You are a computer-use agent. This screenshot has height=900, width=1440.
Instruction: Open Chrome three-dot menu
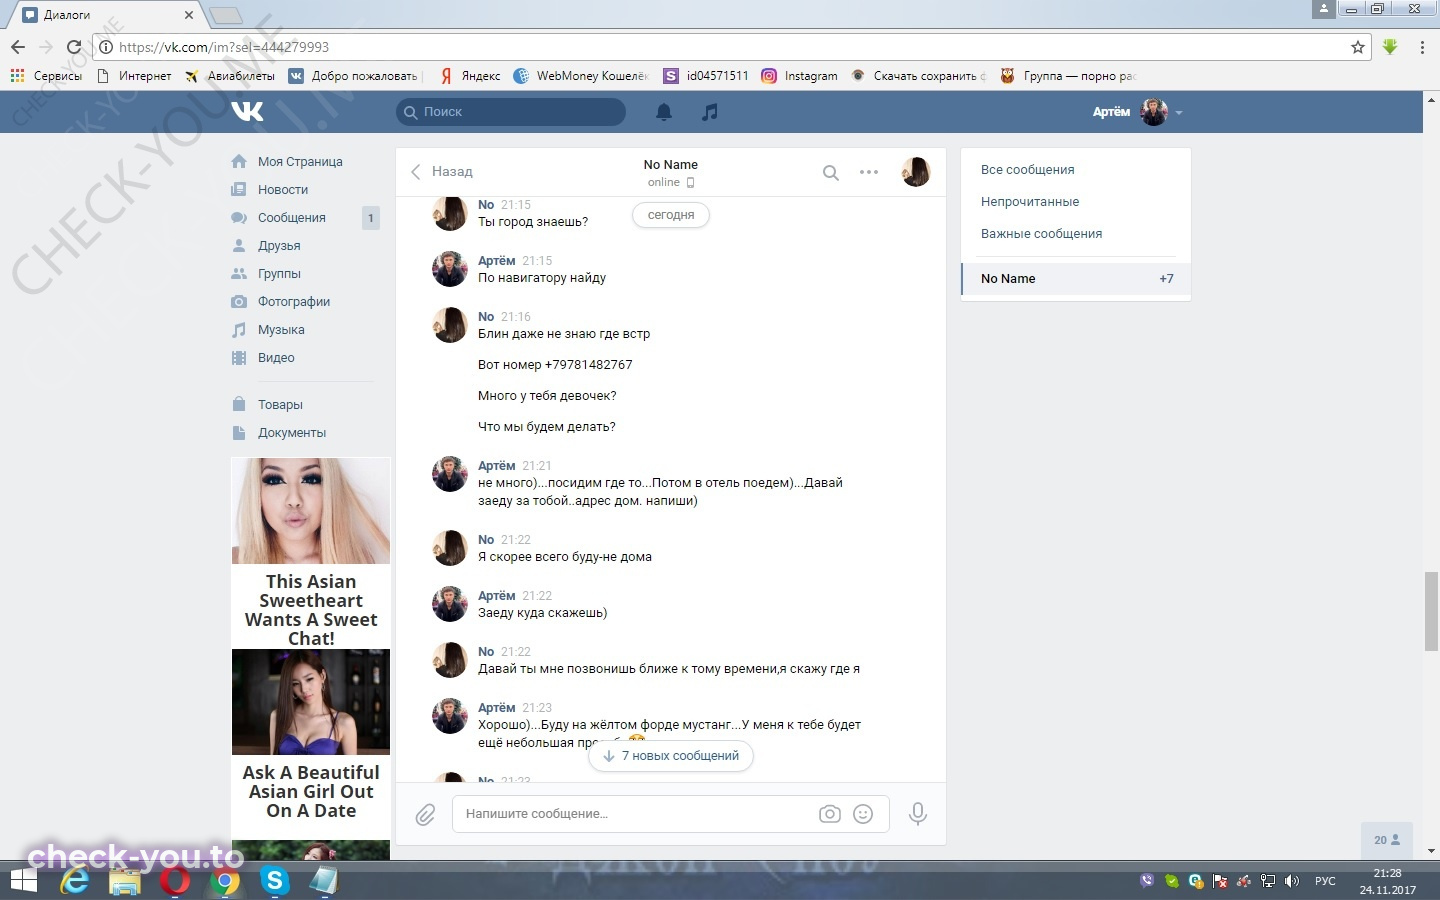(1422, 47)
